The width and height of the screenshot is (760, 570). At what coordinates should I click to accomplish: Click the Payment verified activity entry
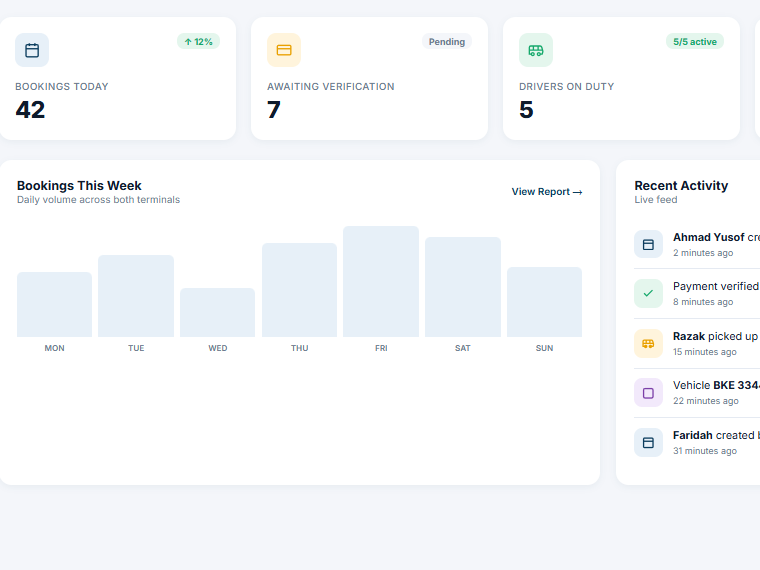coord(697,293)
